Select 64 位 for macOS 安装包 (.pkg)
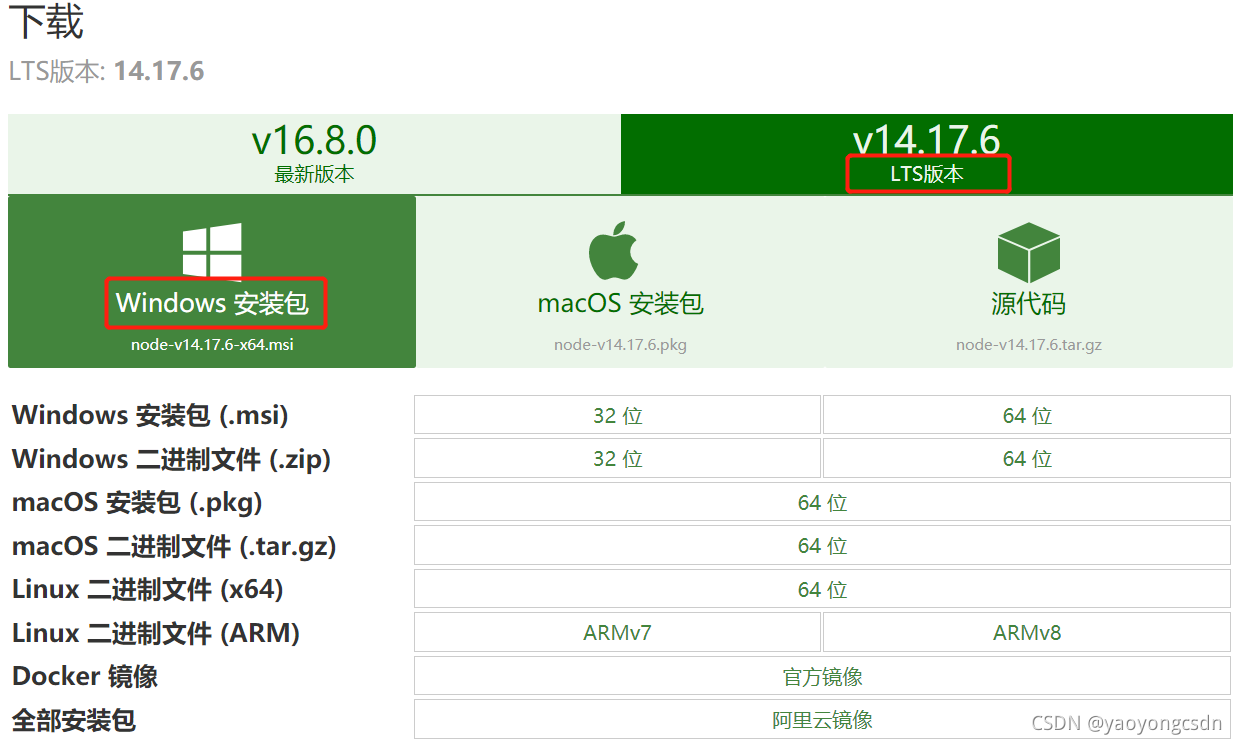 [823, 502]
